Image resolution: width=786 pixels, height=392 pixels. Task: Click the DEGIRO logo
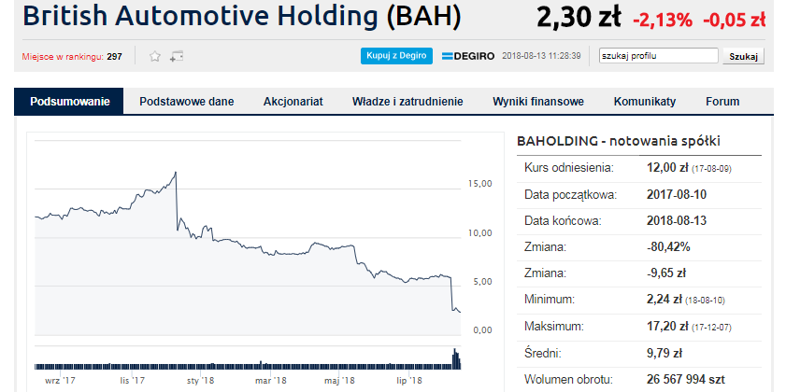(468, 56)
